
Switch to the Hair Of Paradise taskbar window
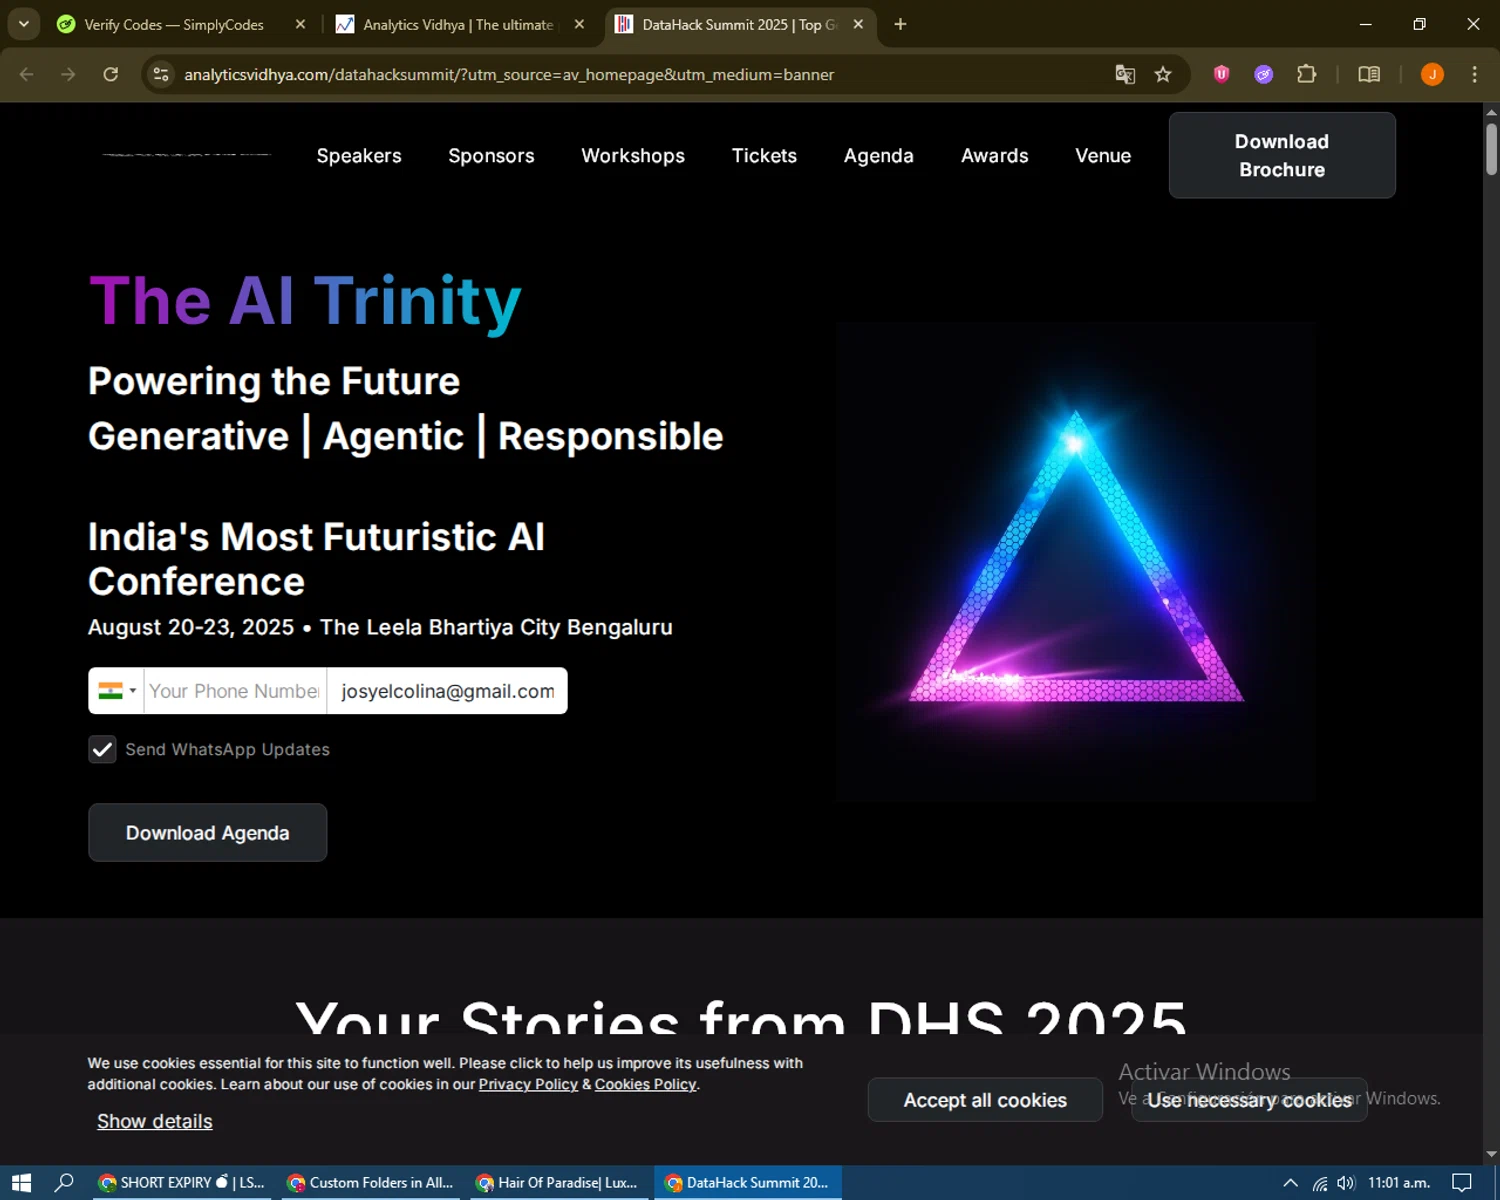tap(558, 1183)
